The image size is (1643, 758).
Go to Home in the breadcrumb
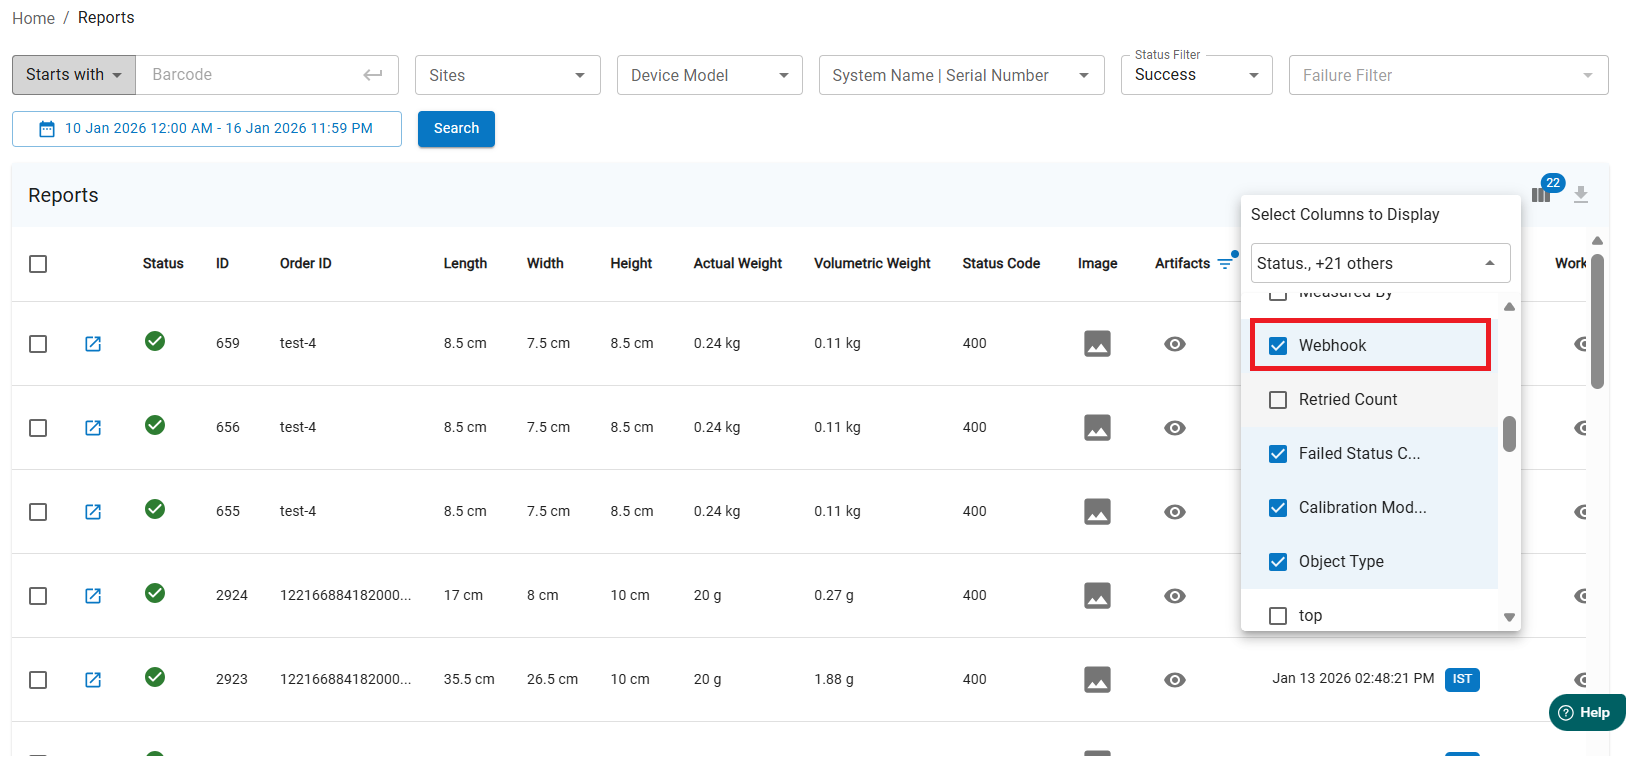pyautogui.click(x=33, y=18)
